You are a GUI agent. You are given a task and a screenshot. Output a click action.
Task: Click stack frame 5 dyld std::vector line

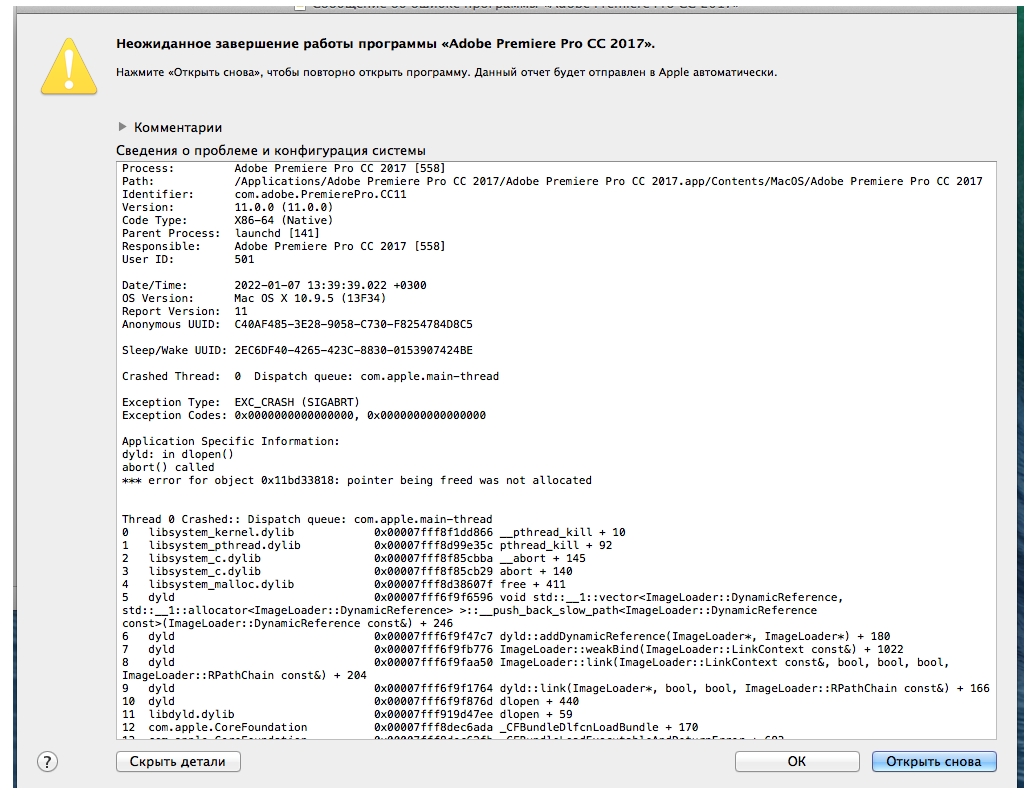tap(483, 610)
